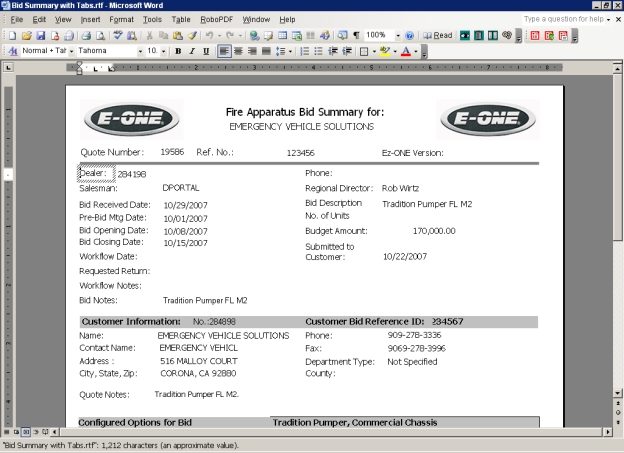The width and height of the screenshot is (624, 453).
Task: Toggle underline formatting
Action: point(206,51)
